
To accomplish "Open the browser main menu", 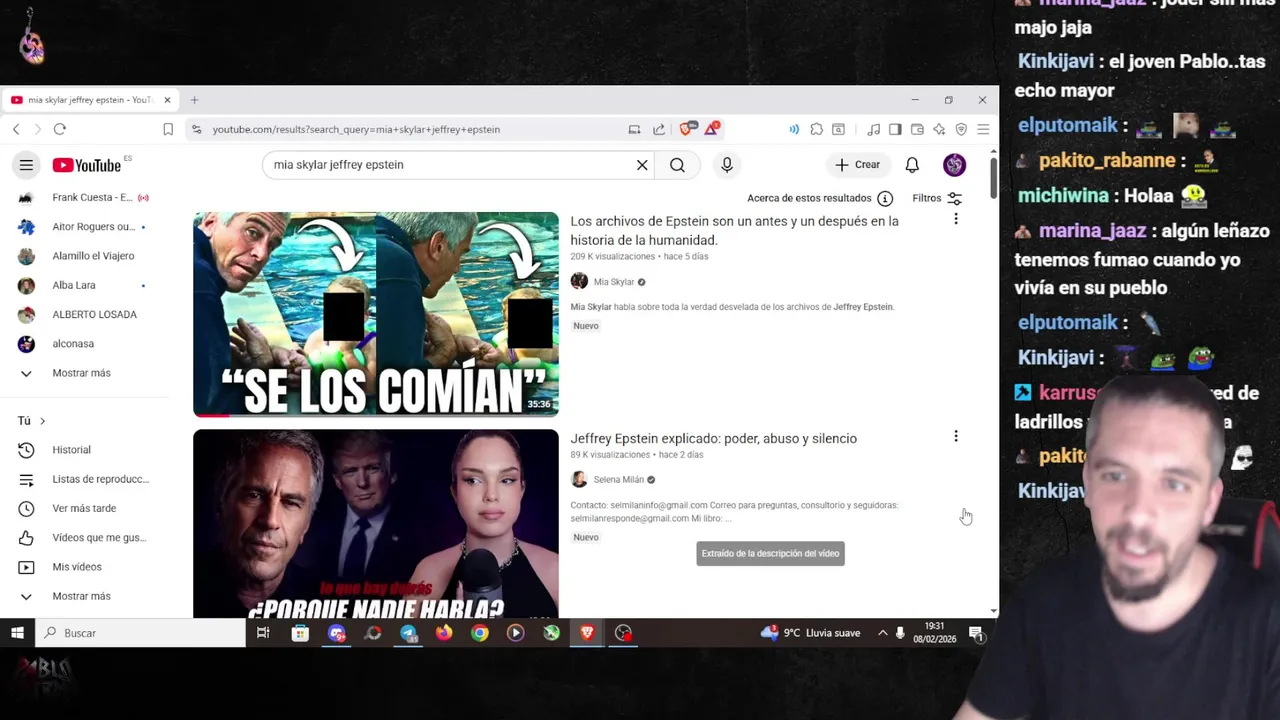I will [983, 129].
